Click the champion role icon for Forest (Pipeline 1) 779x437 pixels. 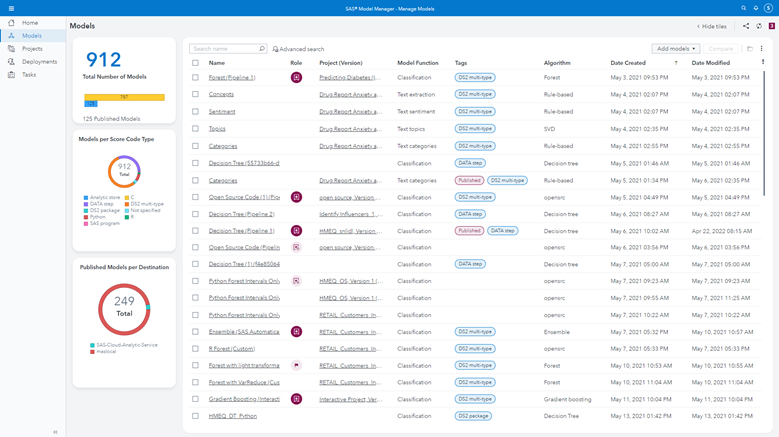click(296, 77)
